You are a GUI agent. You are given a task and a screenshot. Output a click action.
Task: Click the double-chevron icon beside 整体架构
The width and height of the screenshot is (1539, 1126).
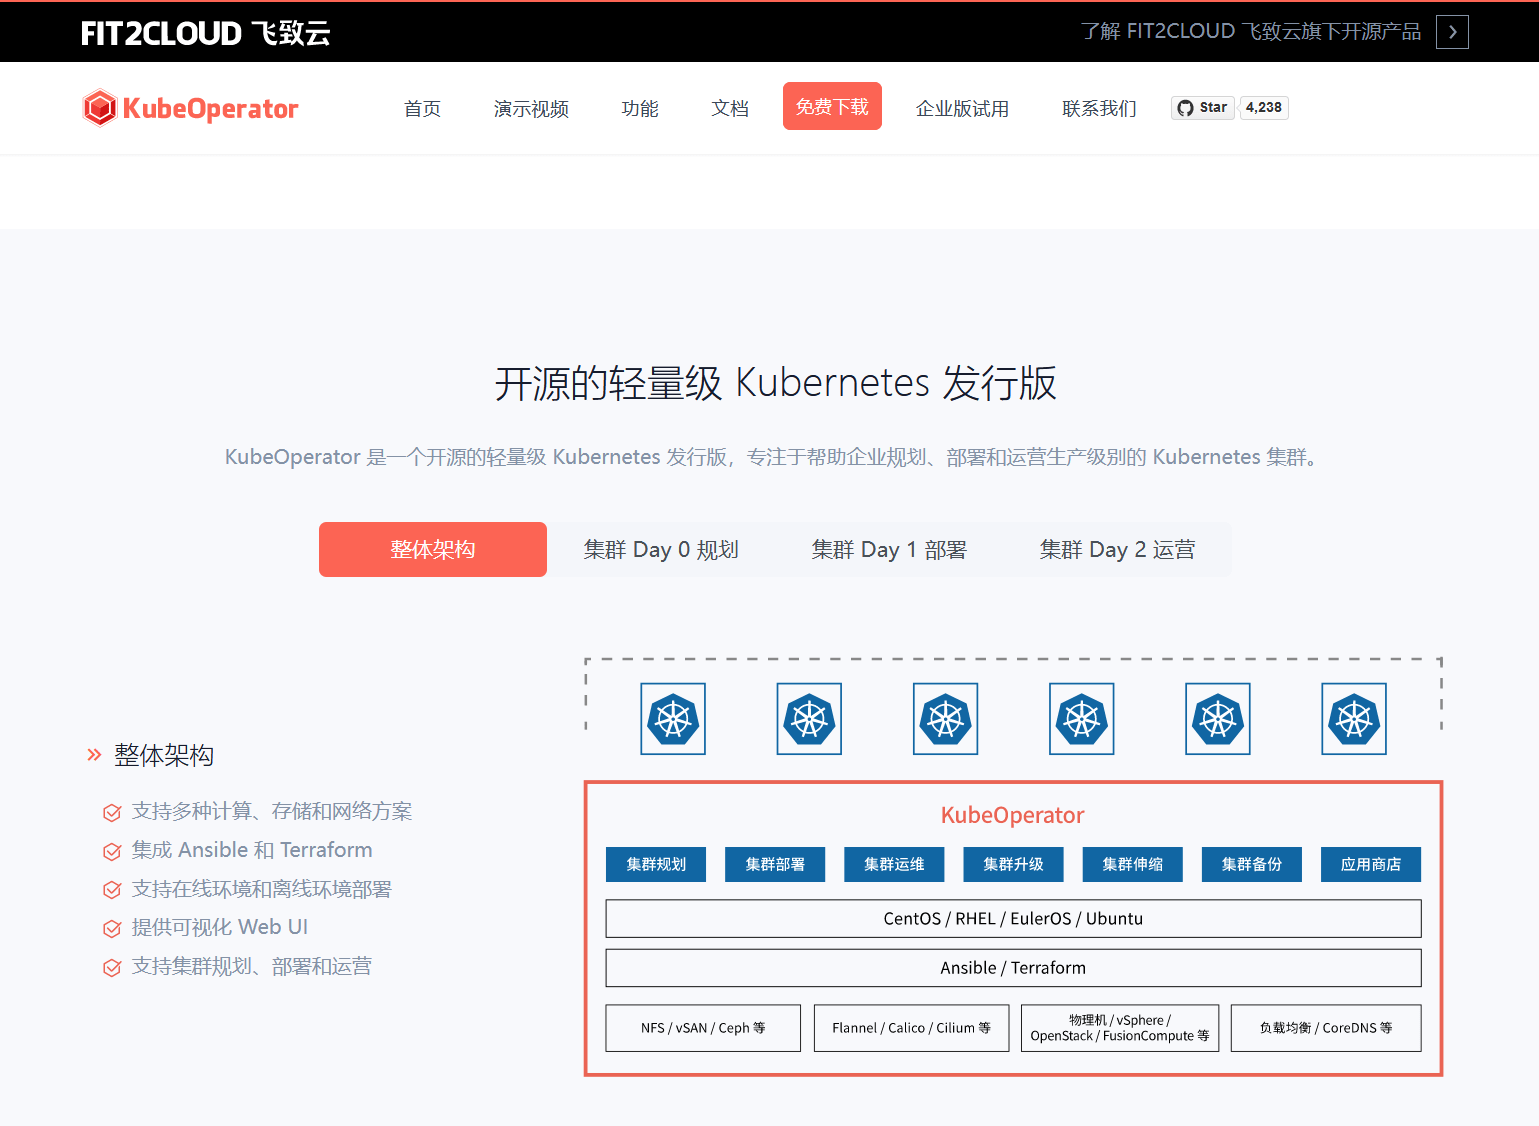click(94, 754)
